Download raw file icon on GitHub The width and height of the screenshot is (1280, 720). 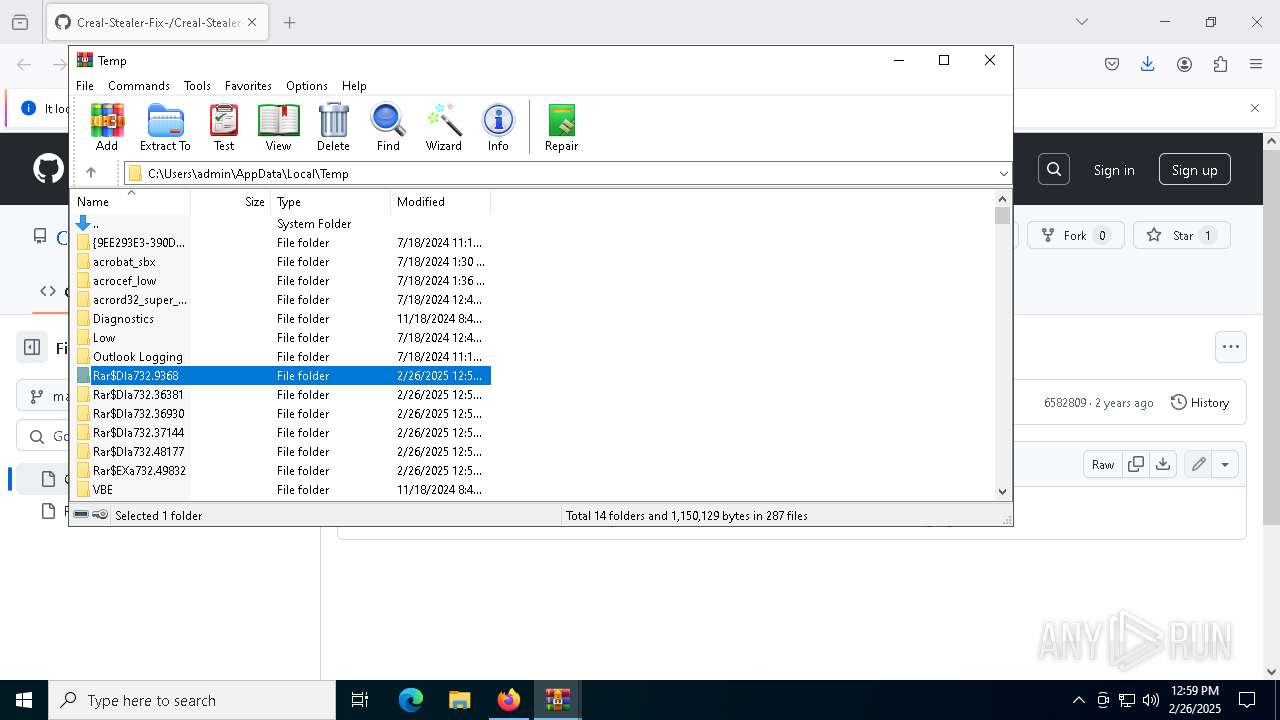1163,464
